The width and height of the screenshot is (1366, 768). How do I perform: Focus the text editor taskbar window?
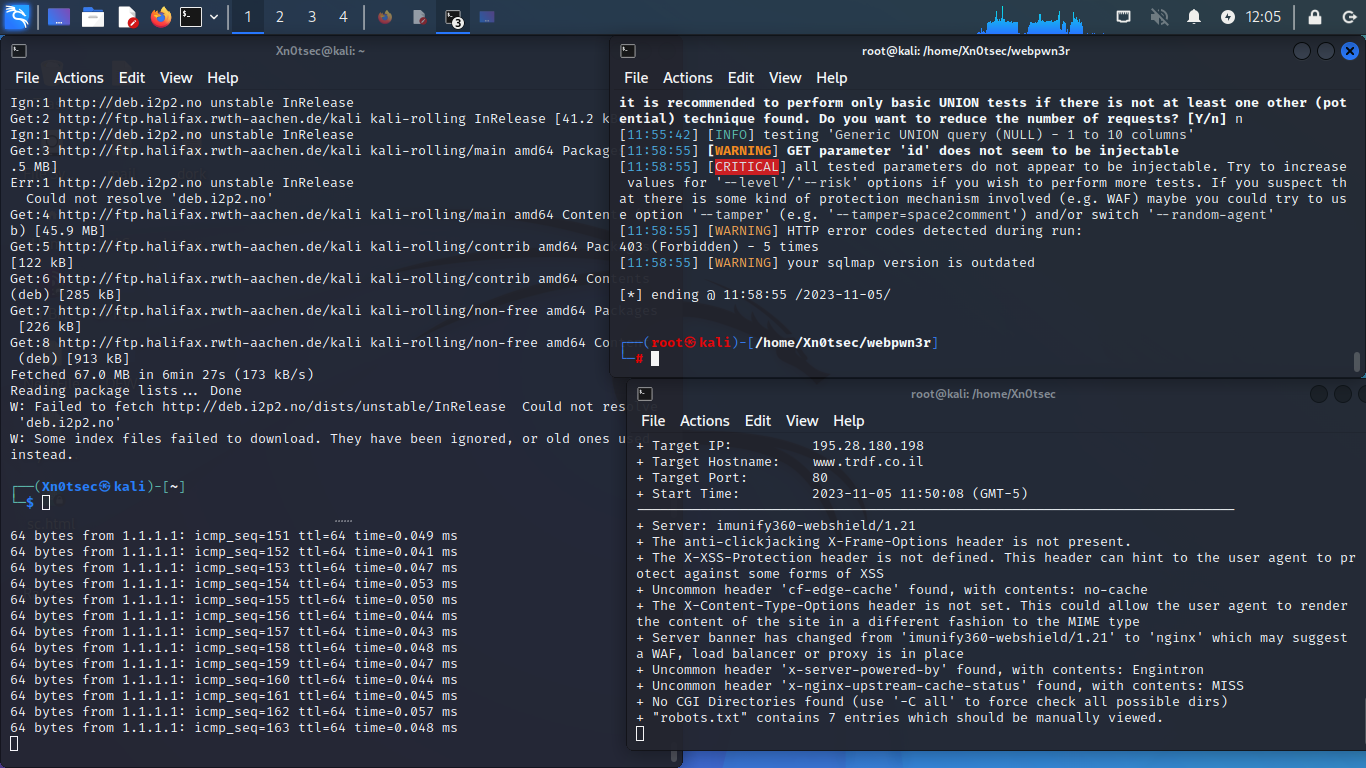(420, 17)
